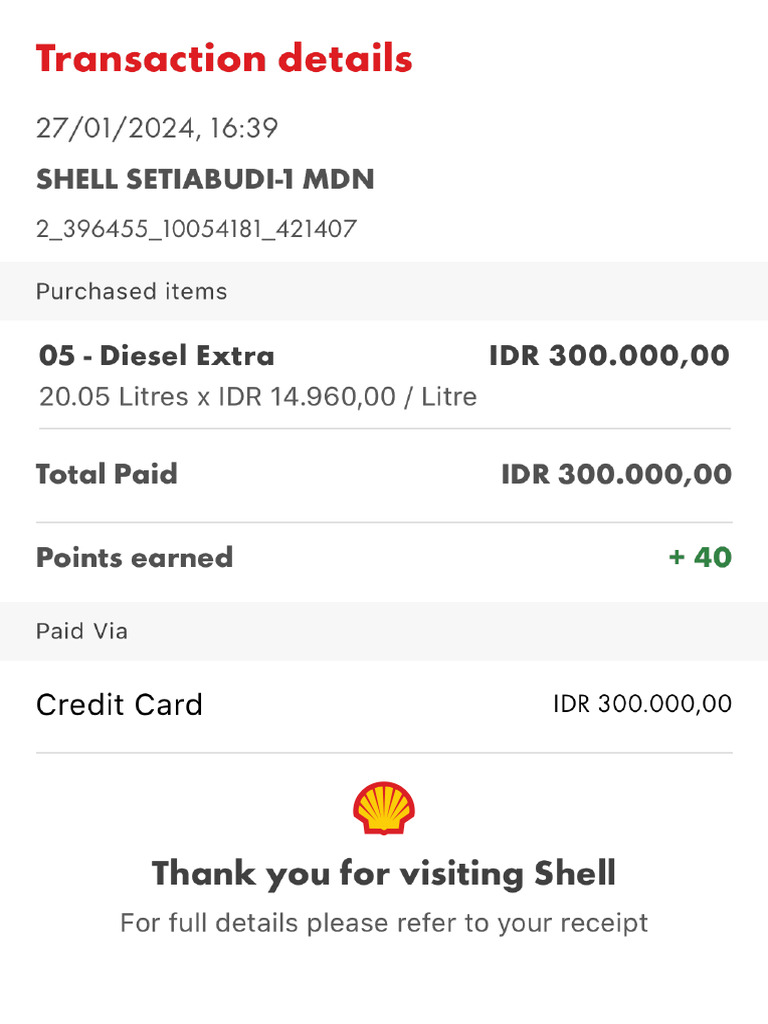
Task: Select the Credit Card payment method
Action: click(119, 705)
